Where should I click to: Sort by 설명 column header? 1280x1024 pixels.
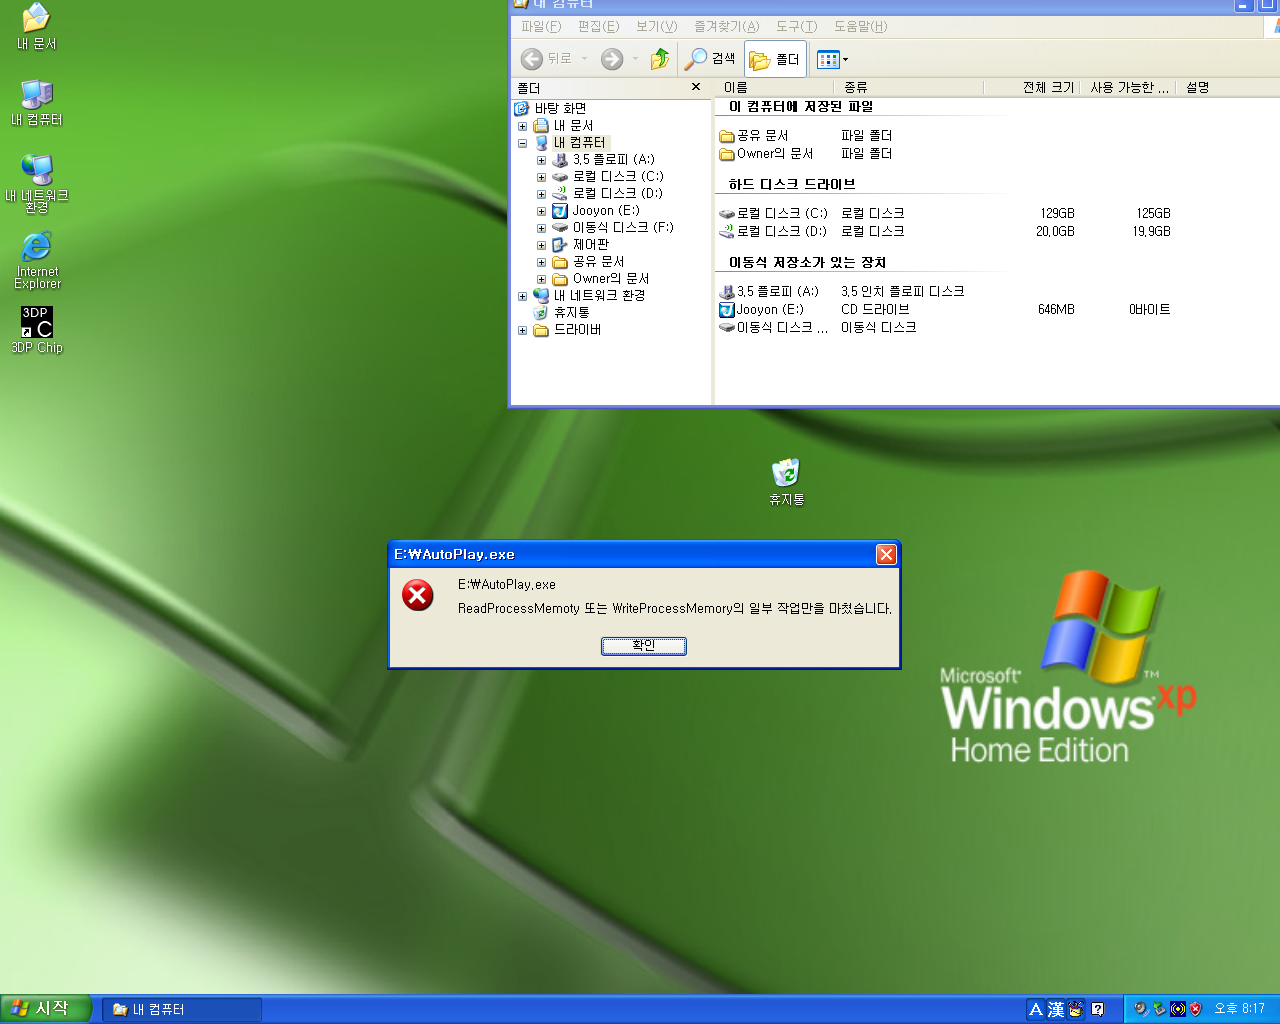(1228, 88)
